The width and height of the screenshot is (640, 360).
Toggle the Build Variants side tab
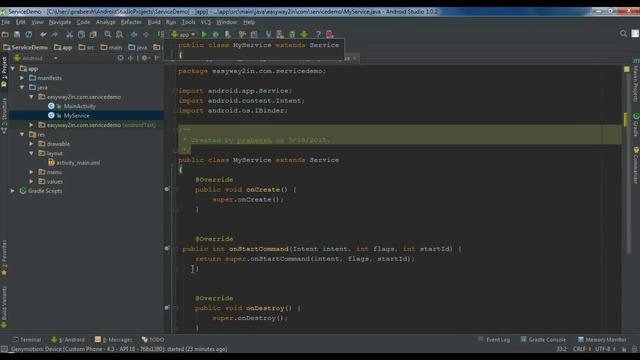tap(4, 306)
